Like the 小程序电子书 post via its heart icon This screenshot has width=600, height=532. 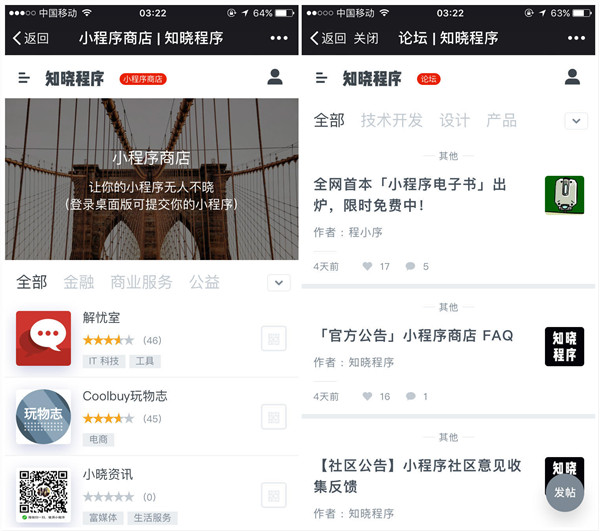tap(368, 266)
